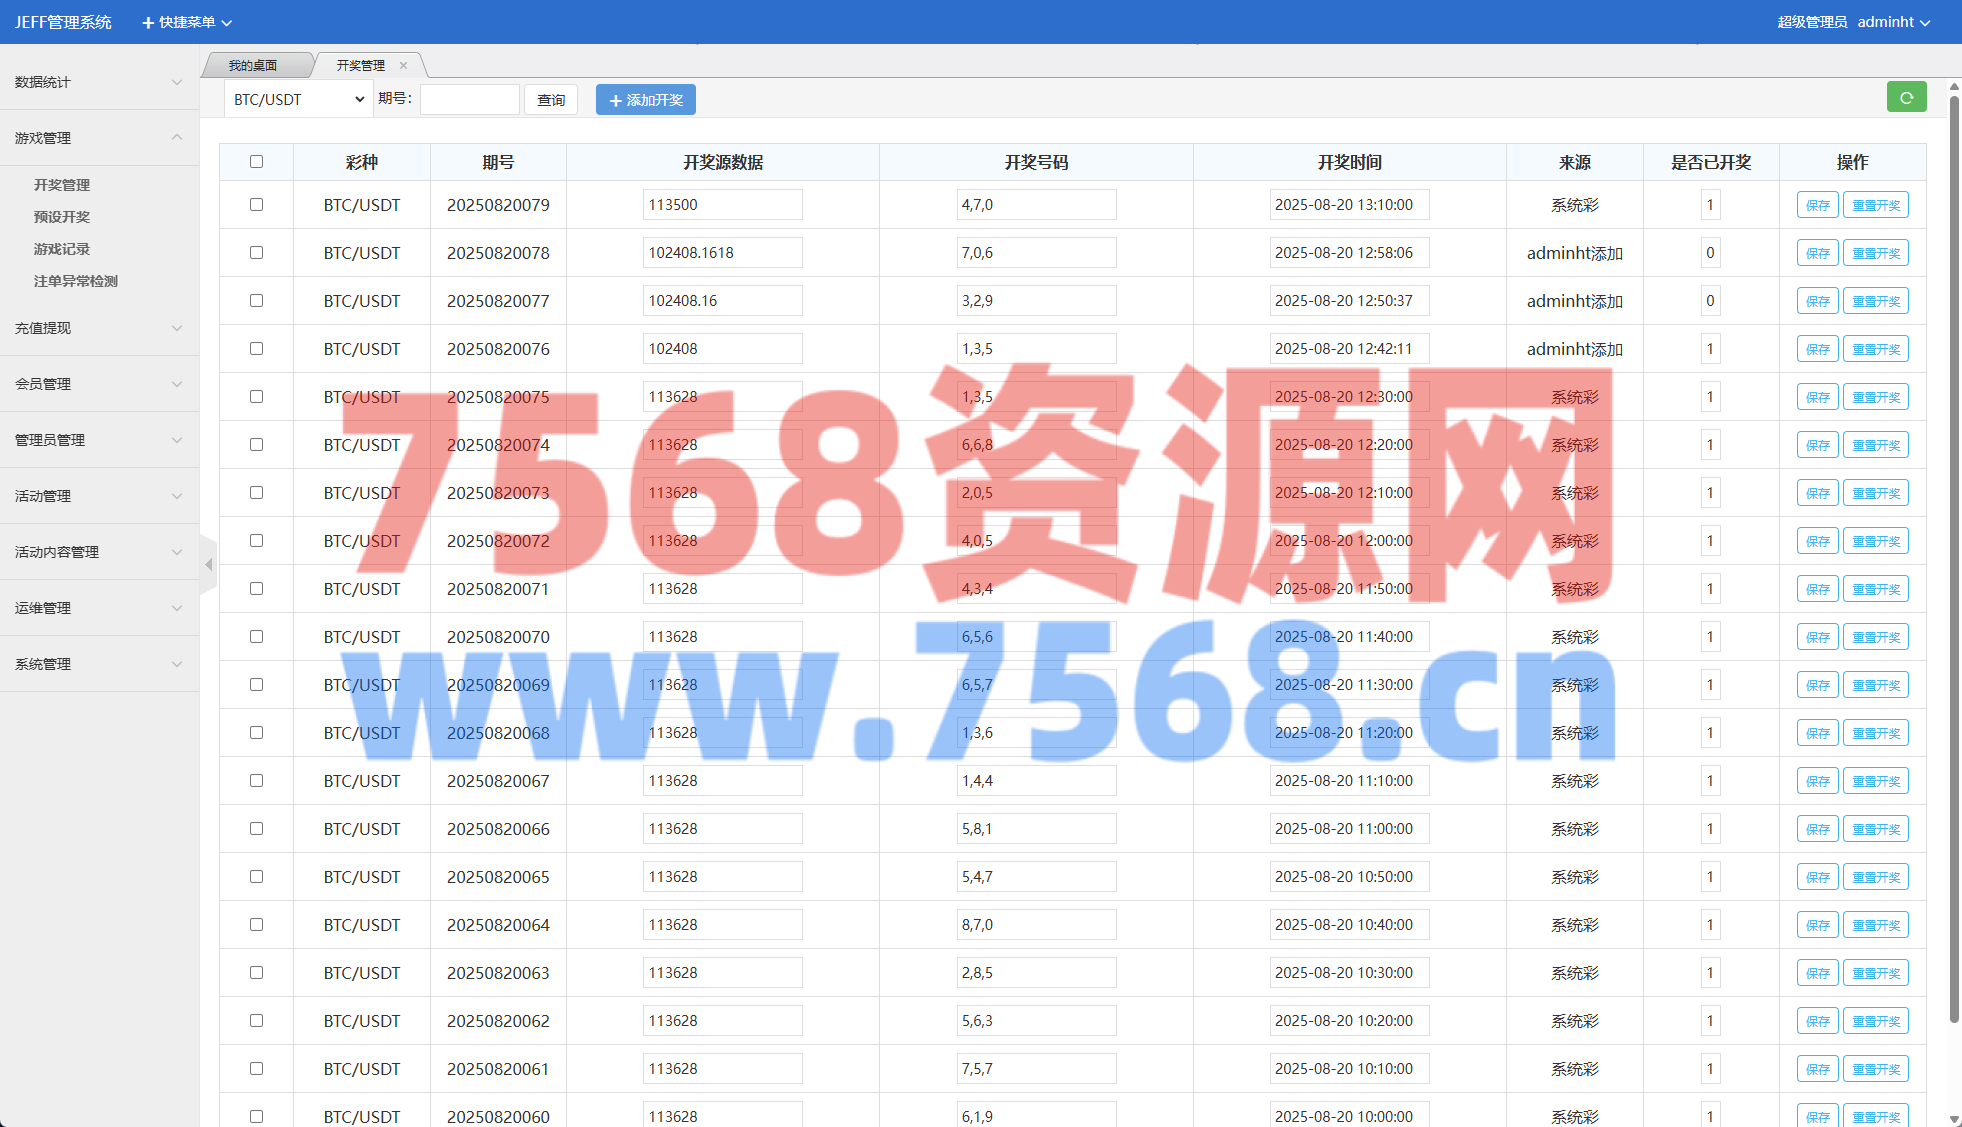Screen dimensions: 1962x1127
Task: Click the plus icon on 添加开奖 button
Action: pos(616,101)
